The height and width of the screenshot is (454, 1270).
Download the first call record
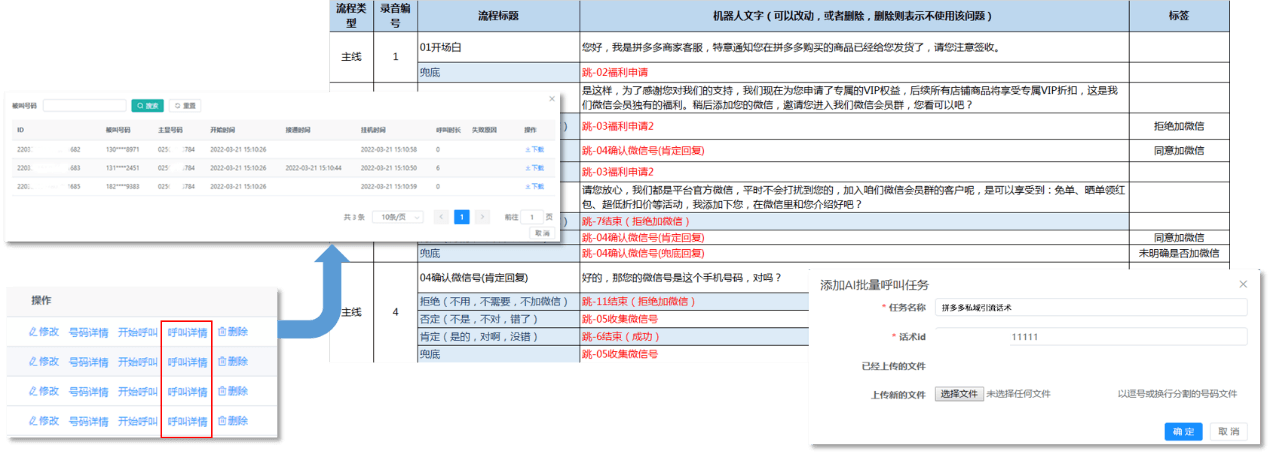534,149
